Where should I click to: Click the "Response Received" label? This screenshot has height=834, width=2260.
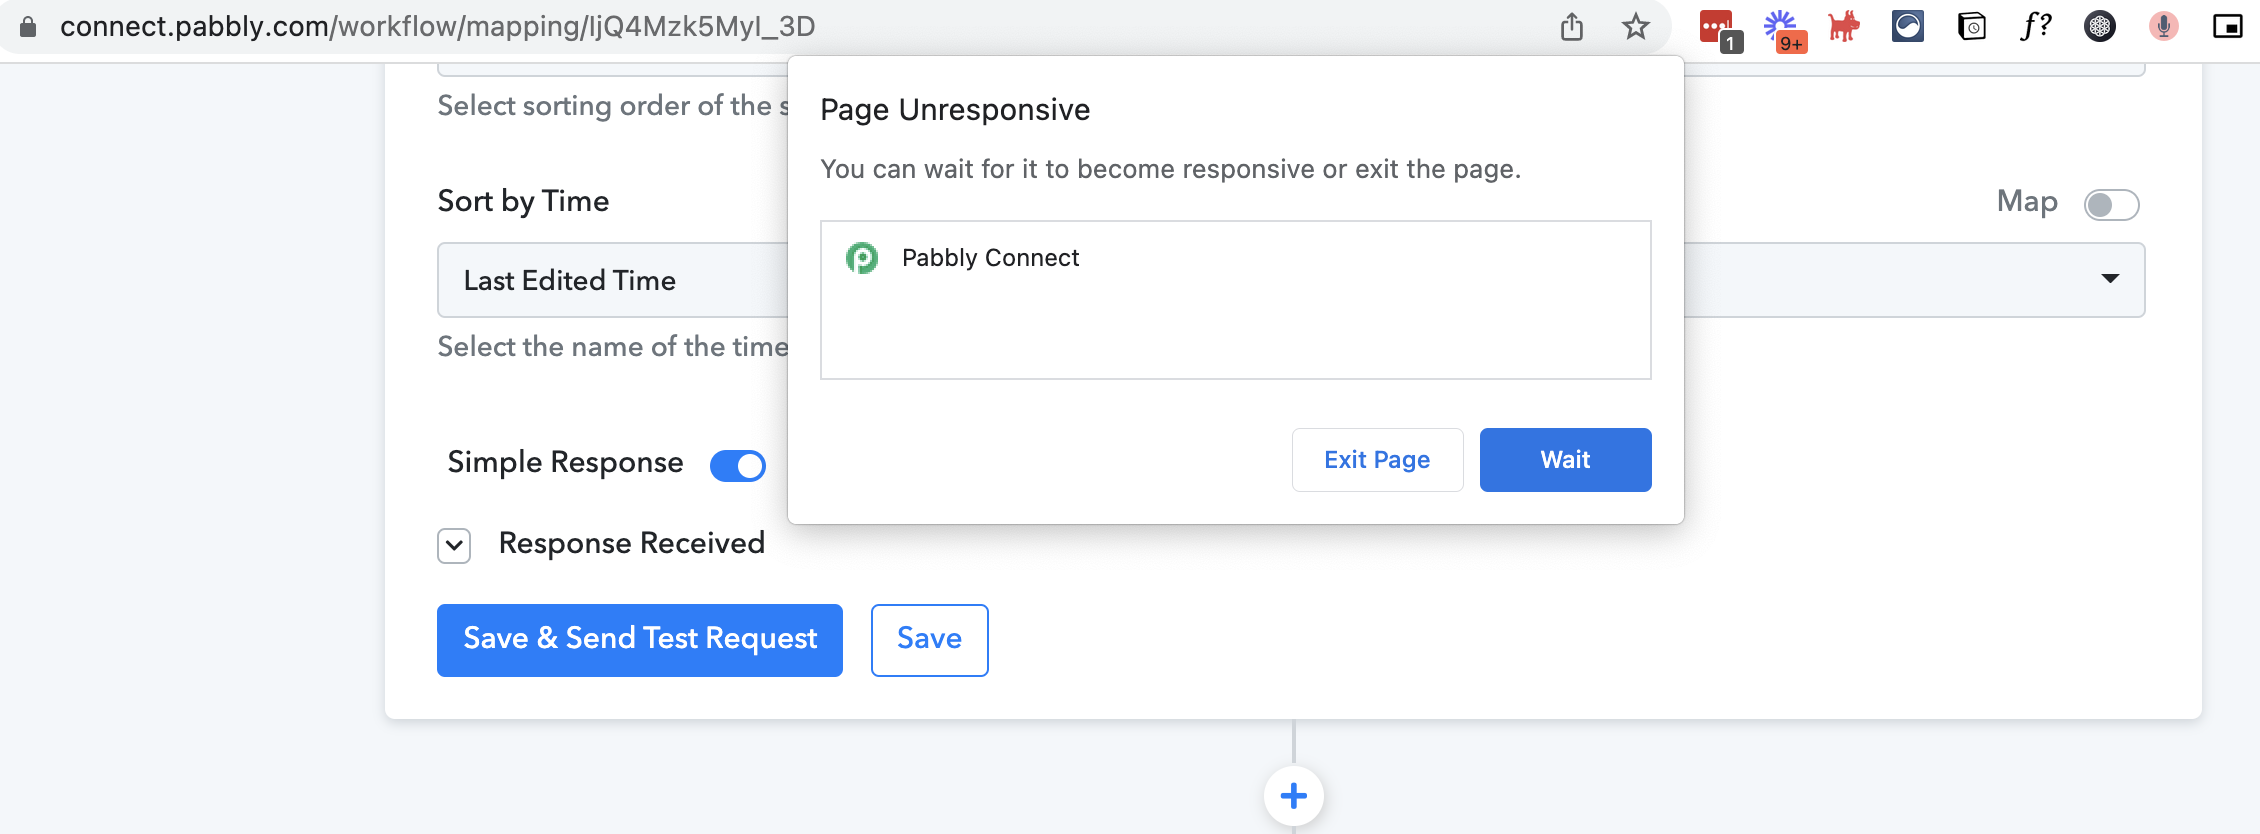click(x=632, y=543)
